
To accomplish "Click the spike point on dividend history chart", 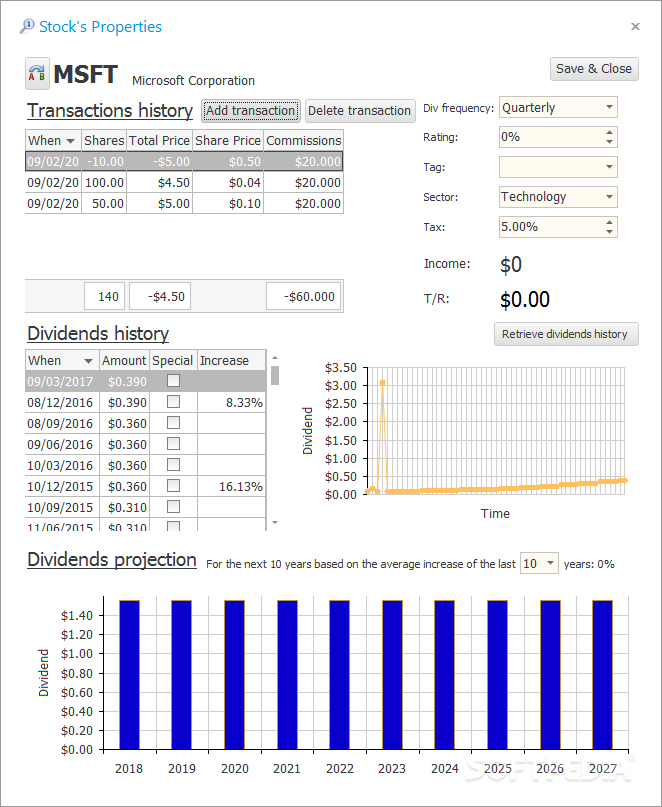I will pyautogui.click(x=382, y=382).
